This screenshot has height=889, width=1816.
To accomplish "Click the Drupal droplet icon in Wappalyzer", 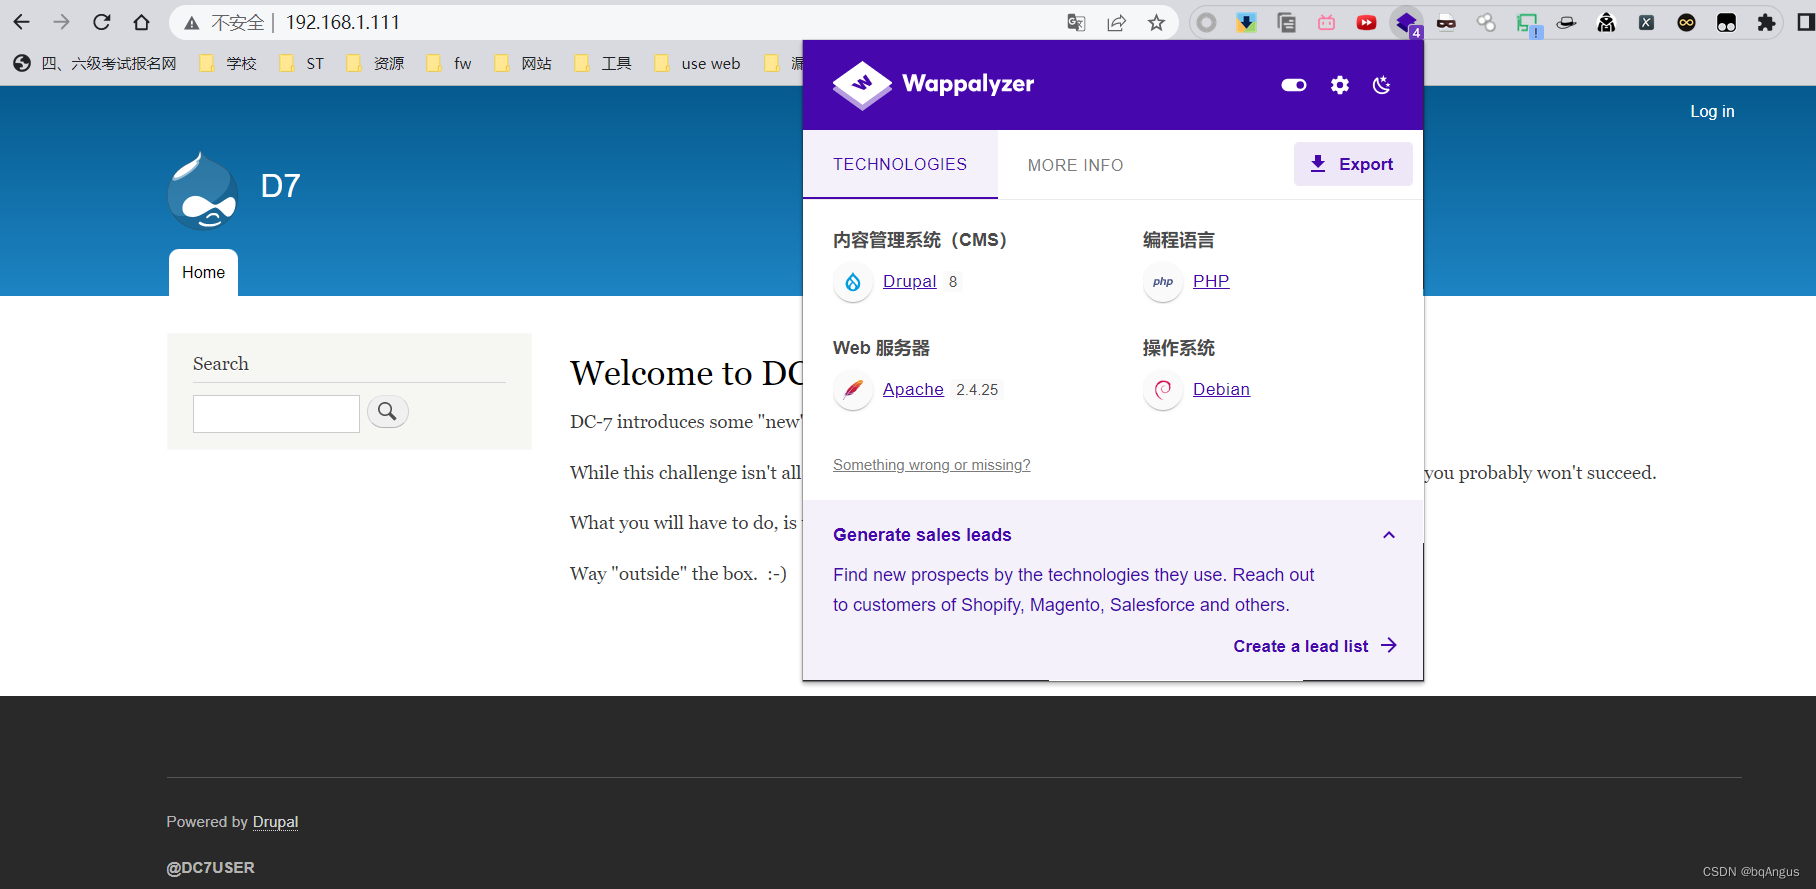I will point(853,282).
